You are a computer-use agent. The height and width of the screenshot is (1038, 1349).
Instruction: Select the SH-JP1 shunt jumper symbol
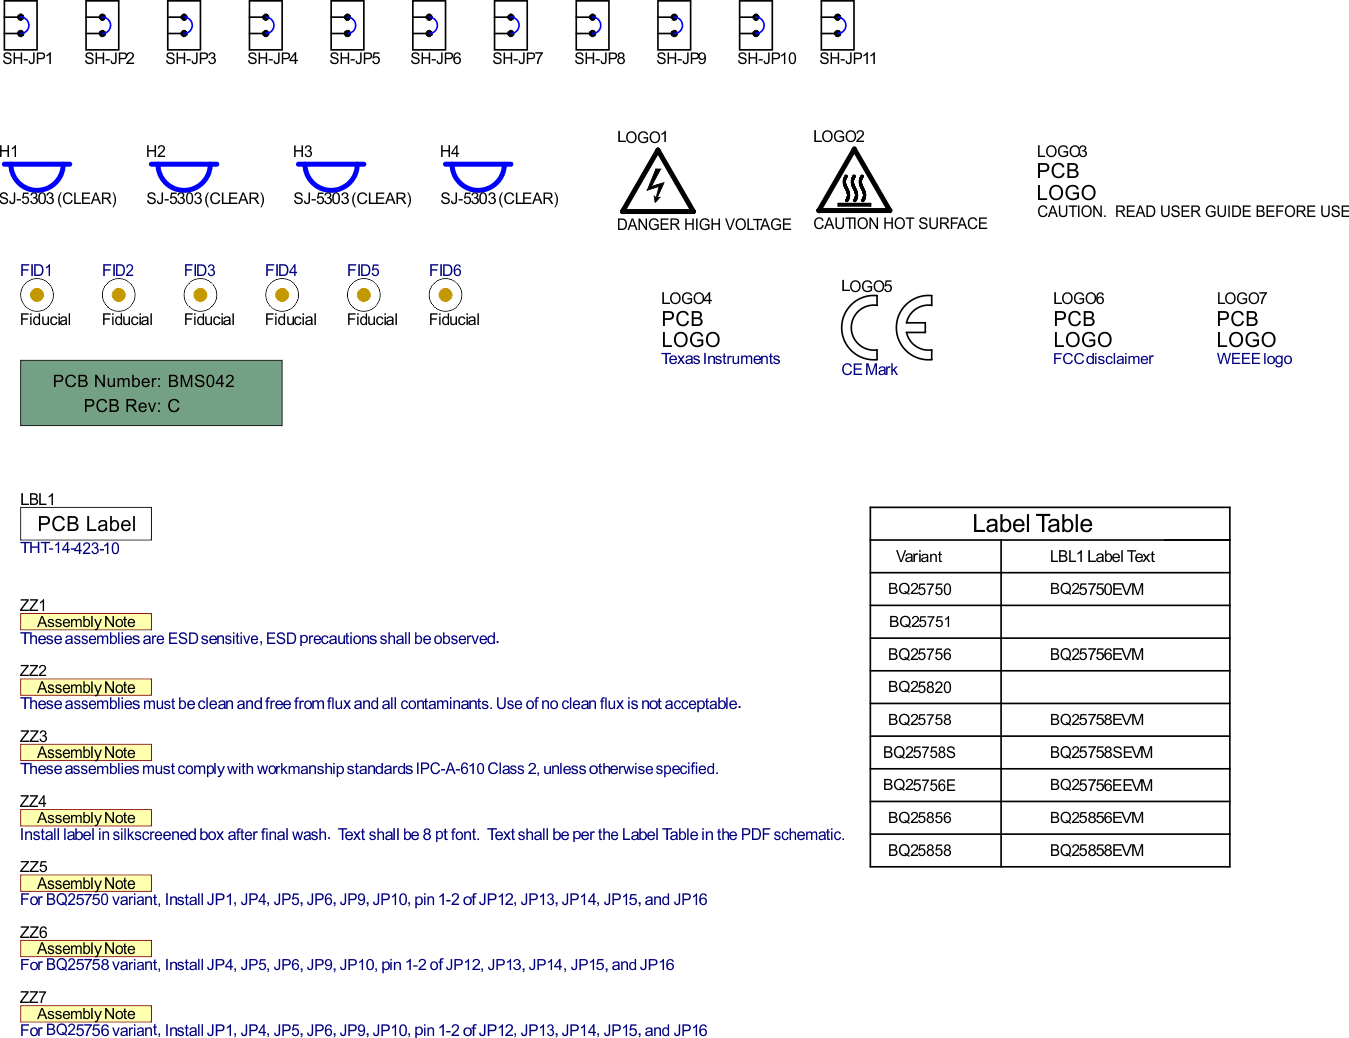(x=20, y=25)
